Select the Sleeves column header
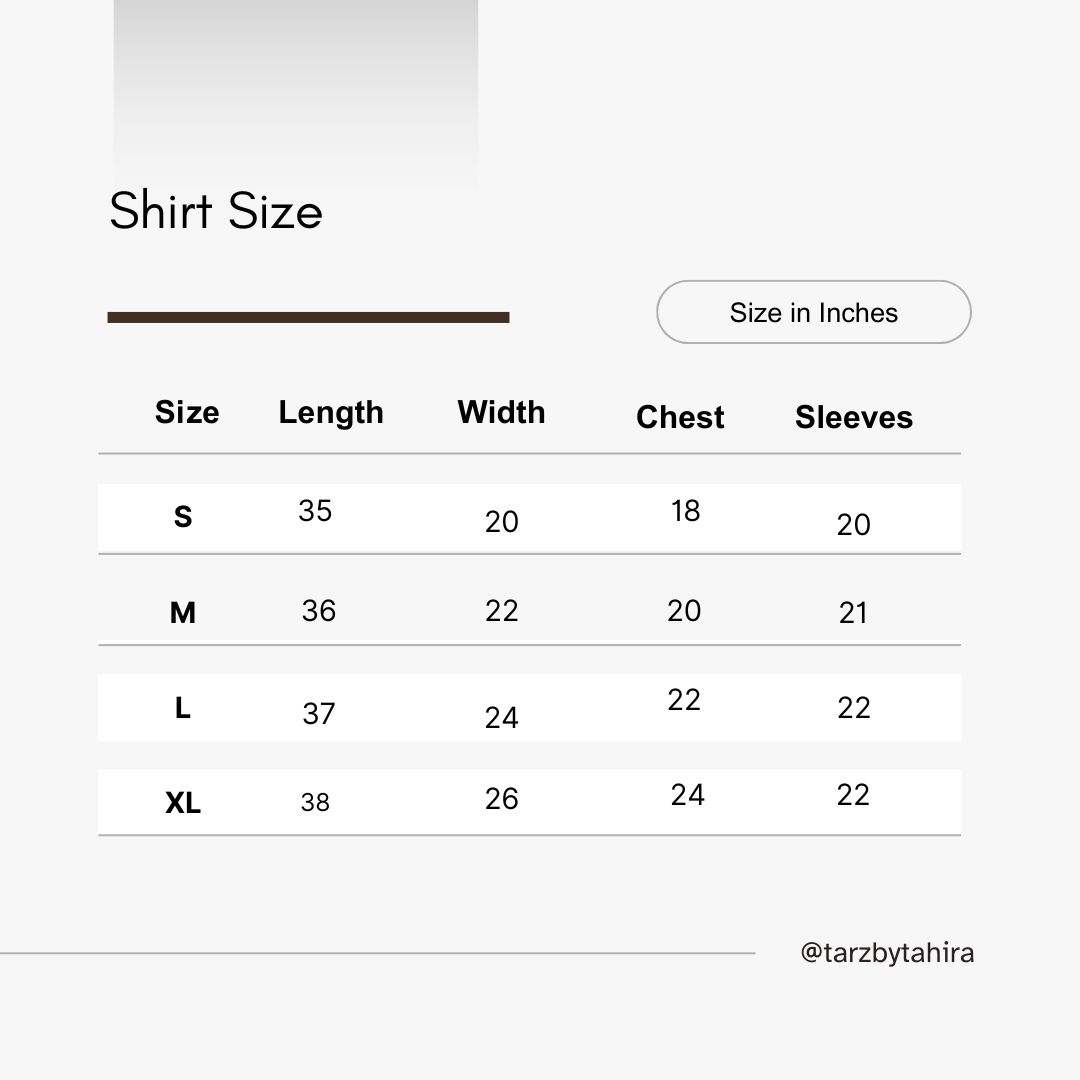1080x1080 pixels. point(854,417)
